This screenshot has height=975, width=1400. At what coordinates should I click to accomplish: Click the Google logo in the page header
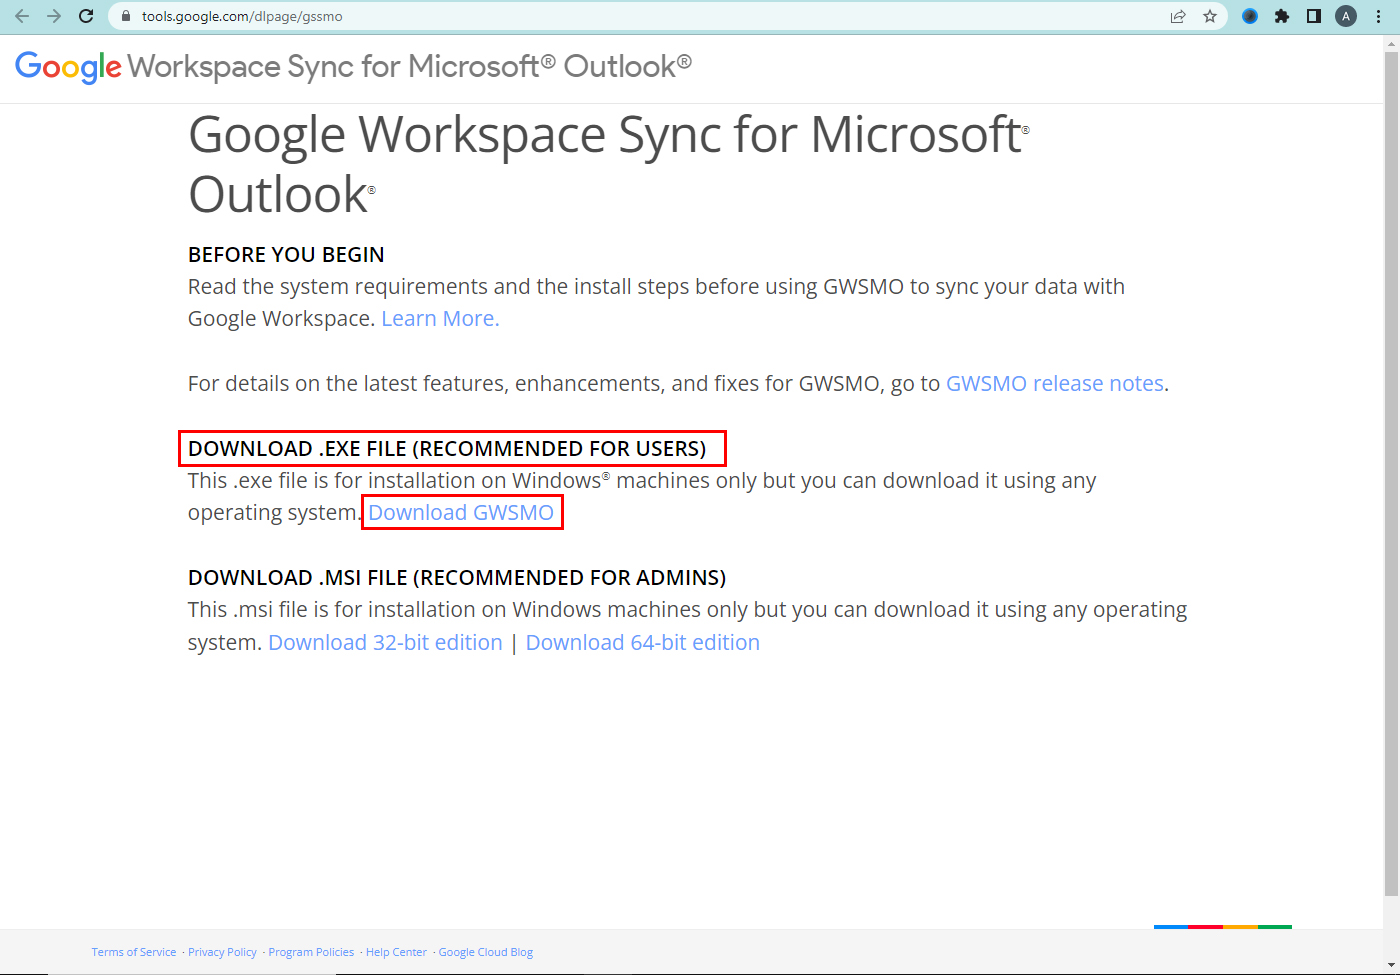68,67
